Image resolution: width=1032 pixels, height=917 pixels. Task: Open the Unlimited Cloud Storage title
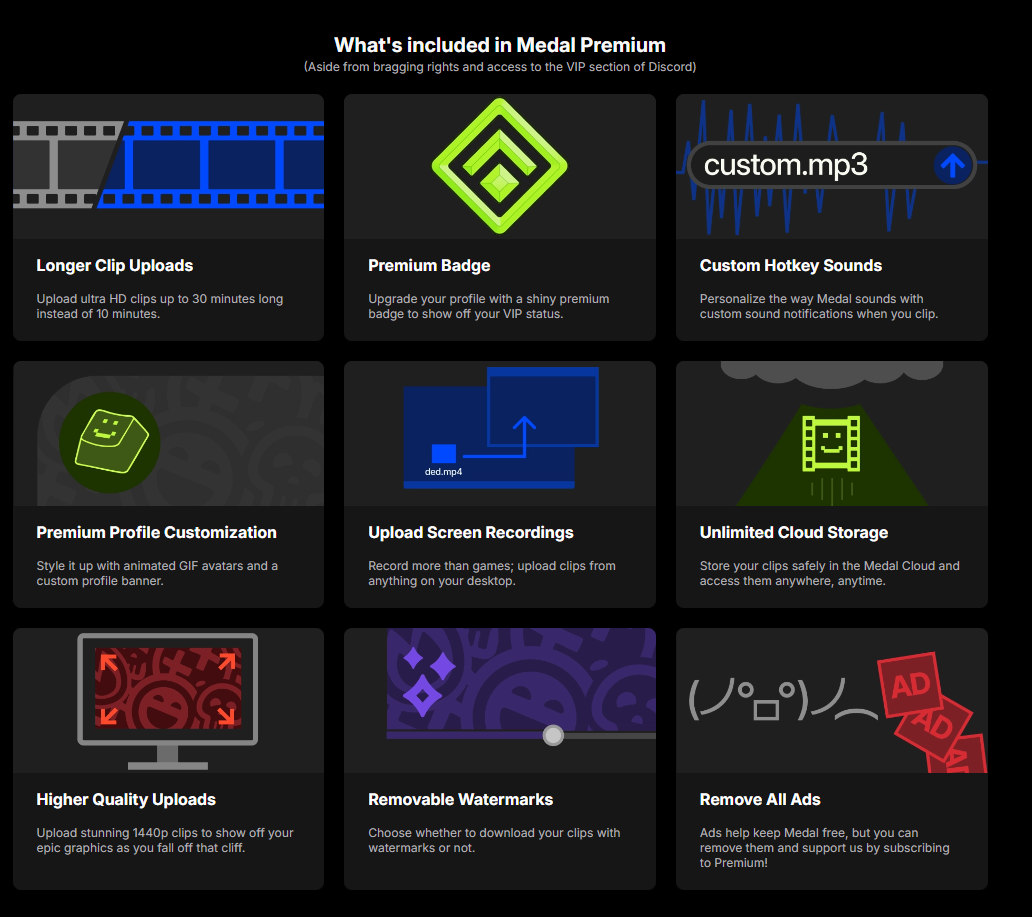[x=794, y=533]
